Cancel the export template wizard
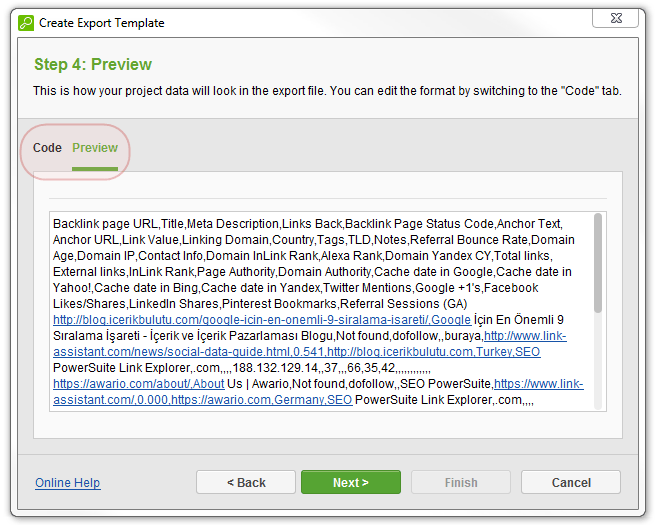Viewport: 655px width, 525px height. (571, 482)
